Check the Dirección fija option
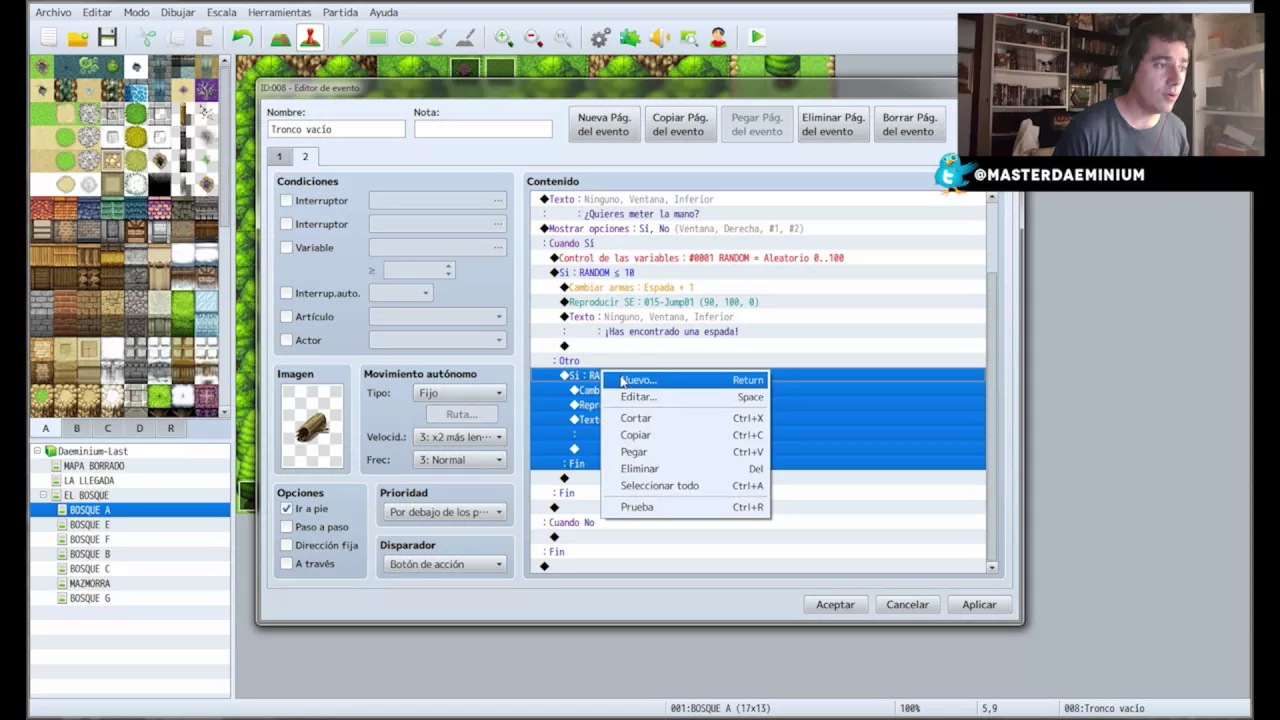Viewport: 1280px width, 720px height. click(286, 546)
